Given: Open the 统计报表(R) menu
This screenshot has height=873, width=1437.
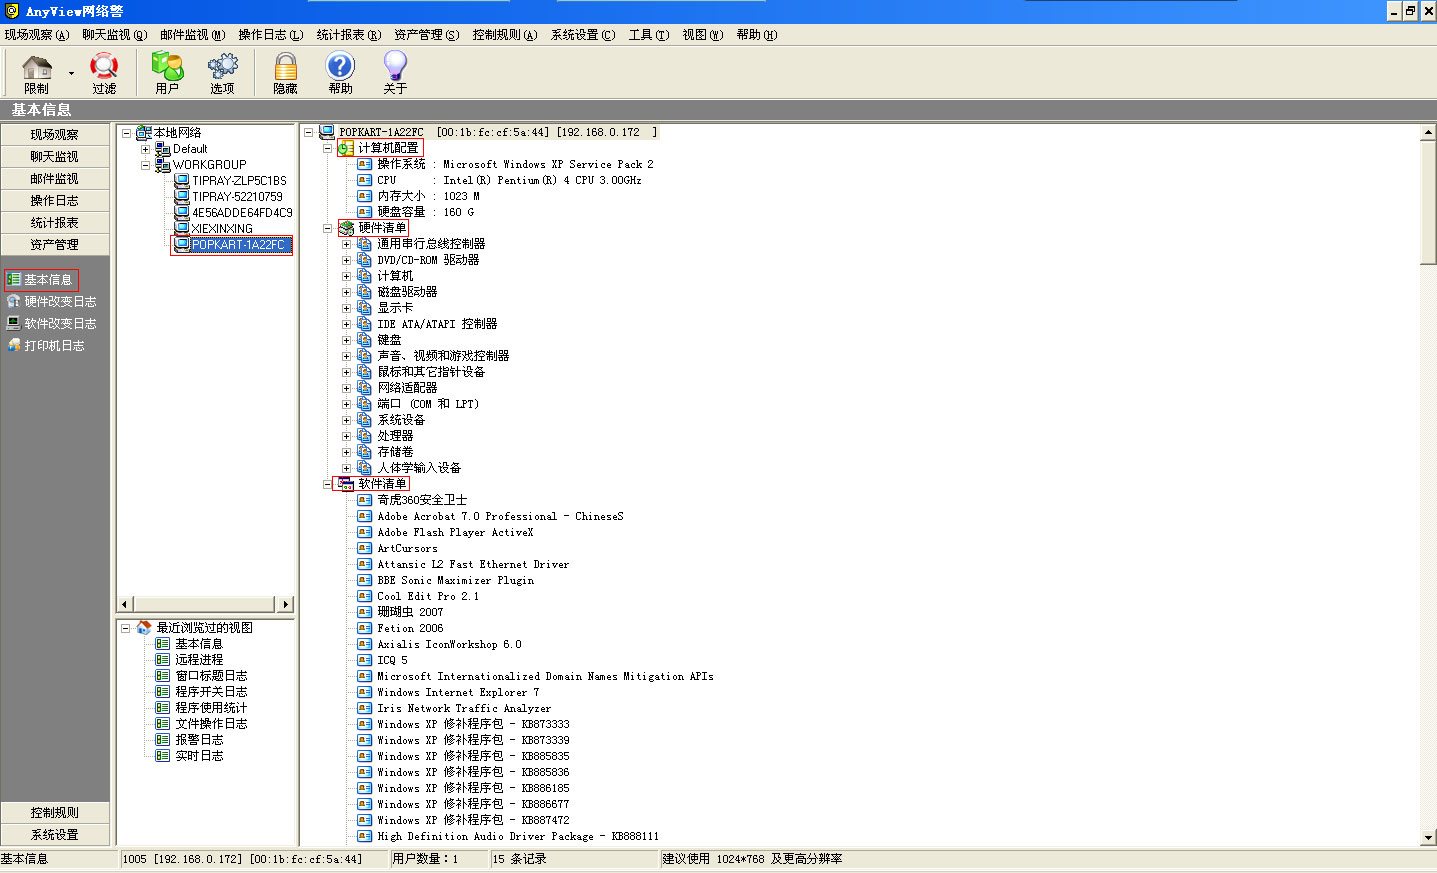Looking at the screenshot, I should [349, 35].
